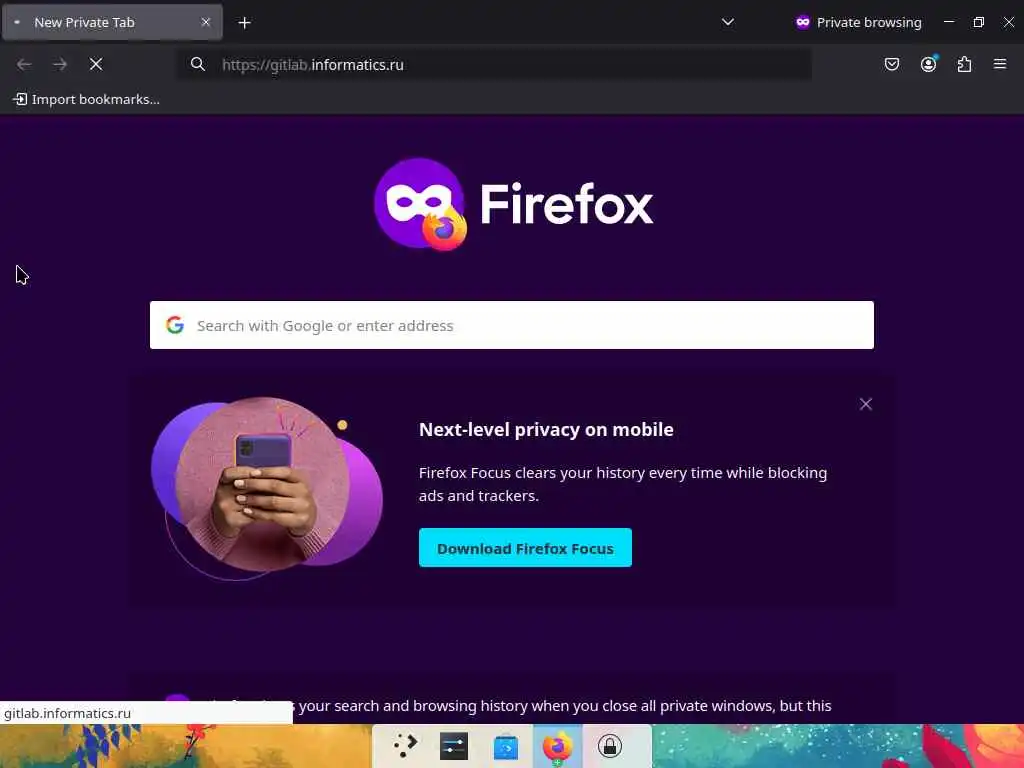Open the Firefox account icon
Viewport: 1024px width, 768px height.
pos(928,64)
